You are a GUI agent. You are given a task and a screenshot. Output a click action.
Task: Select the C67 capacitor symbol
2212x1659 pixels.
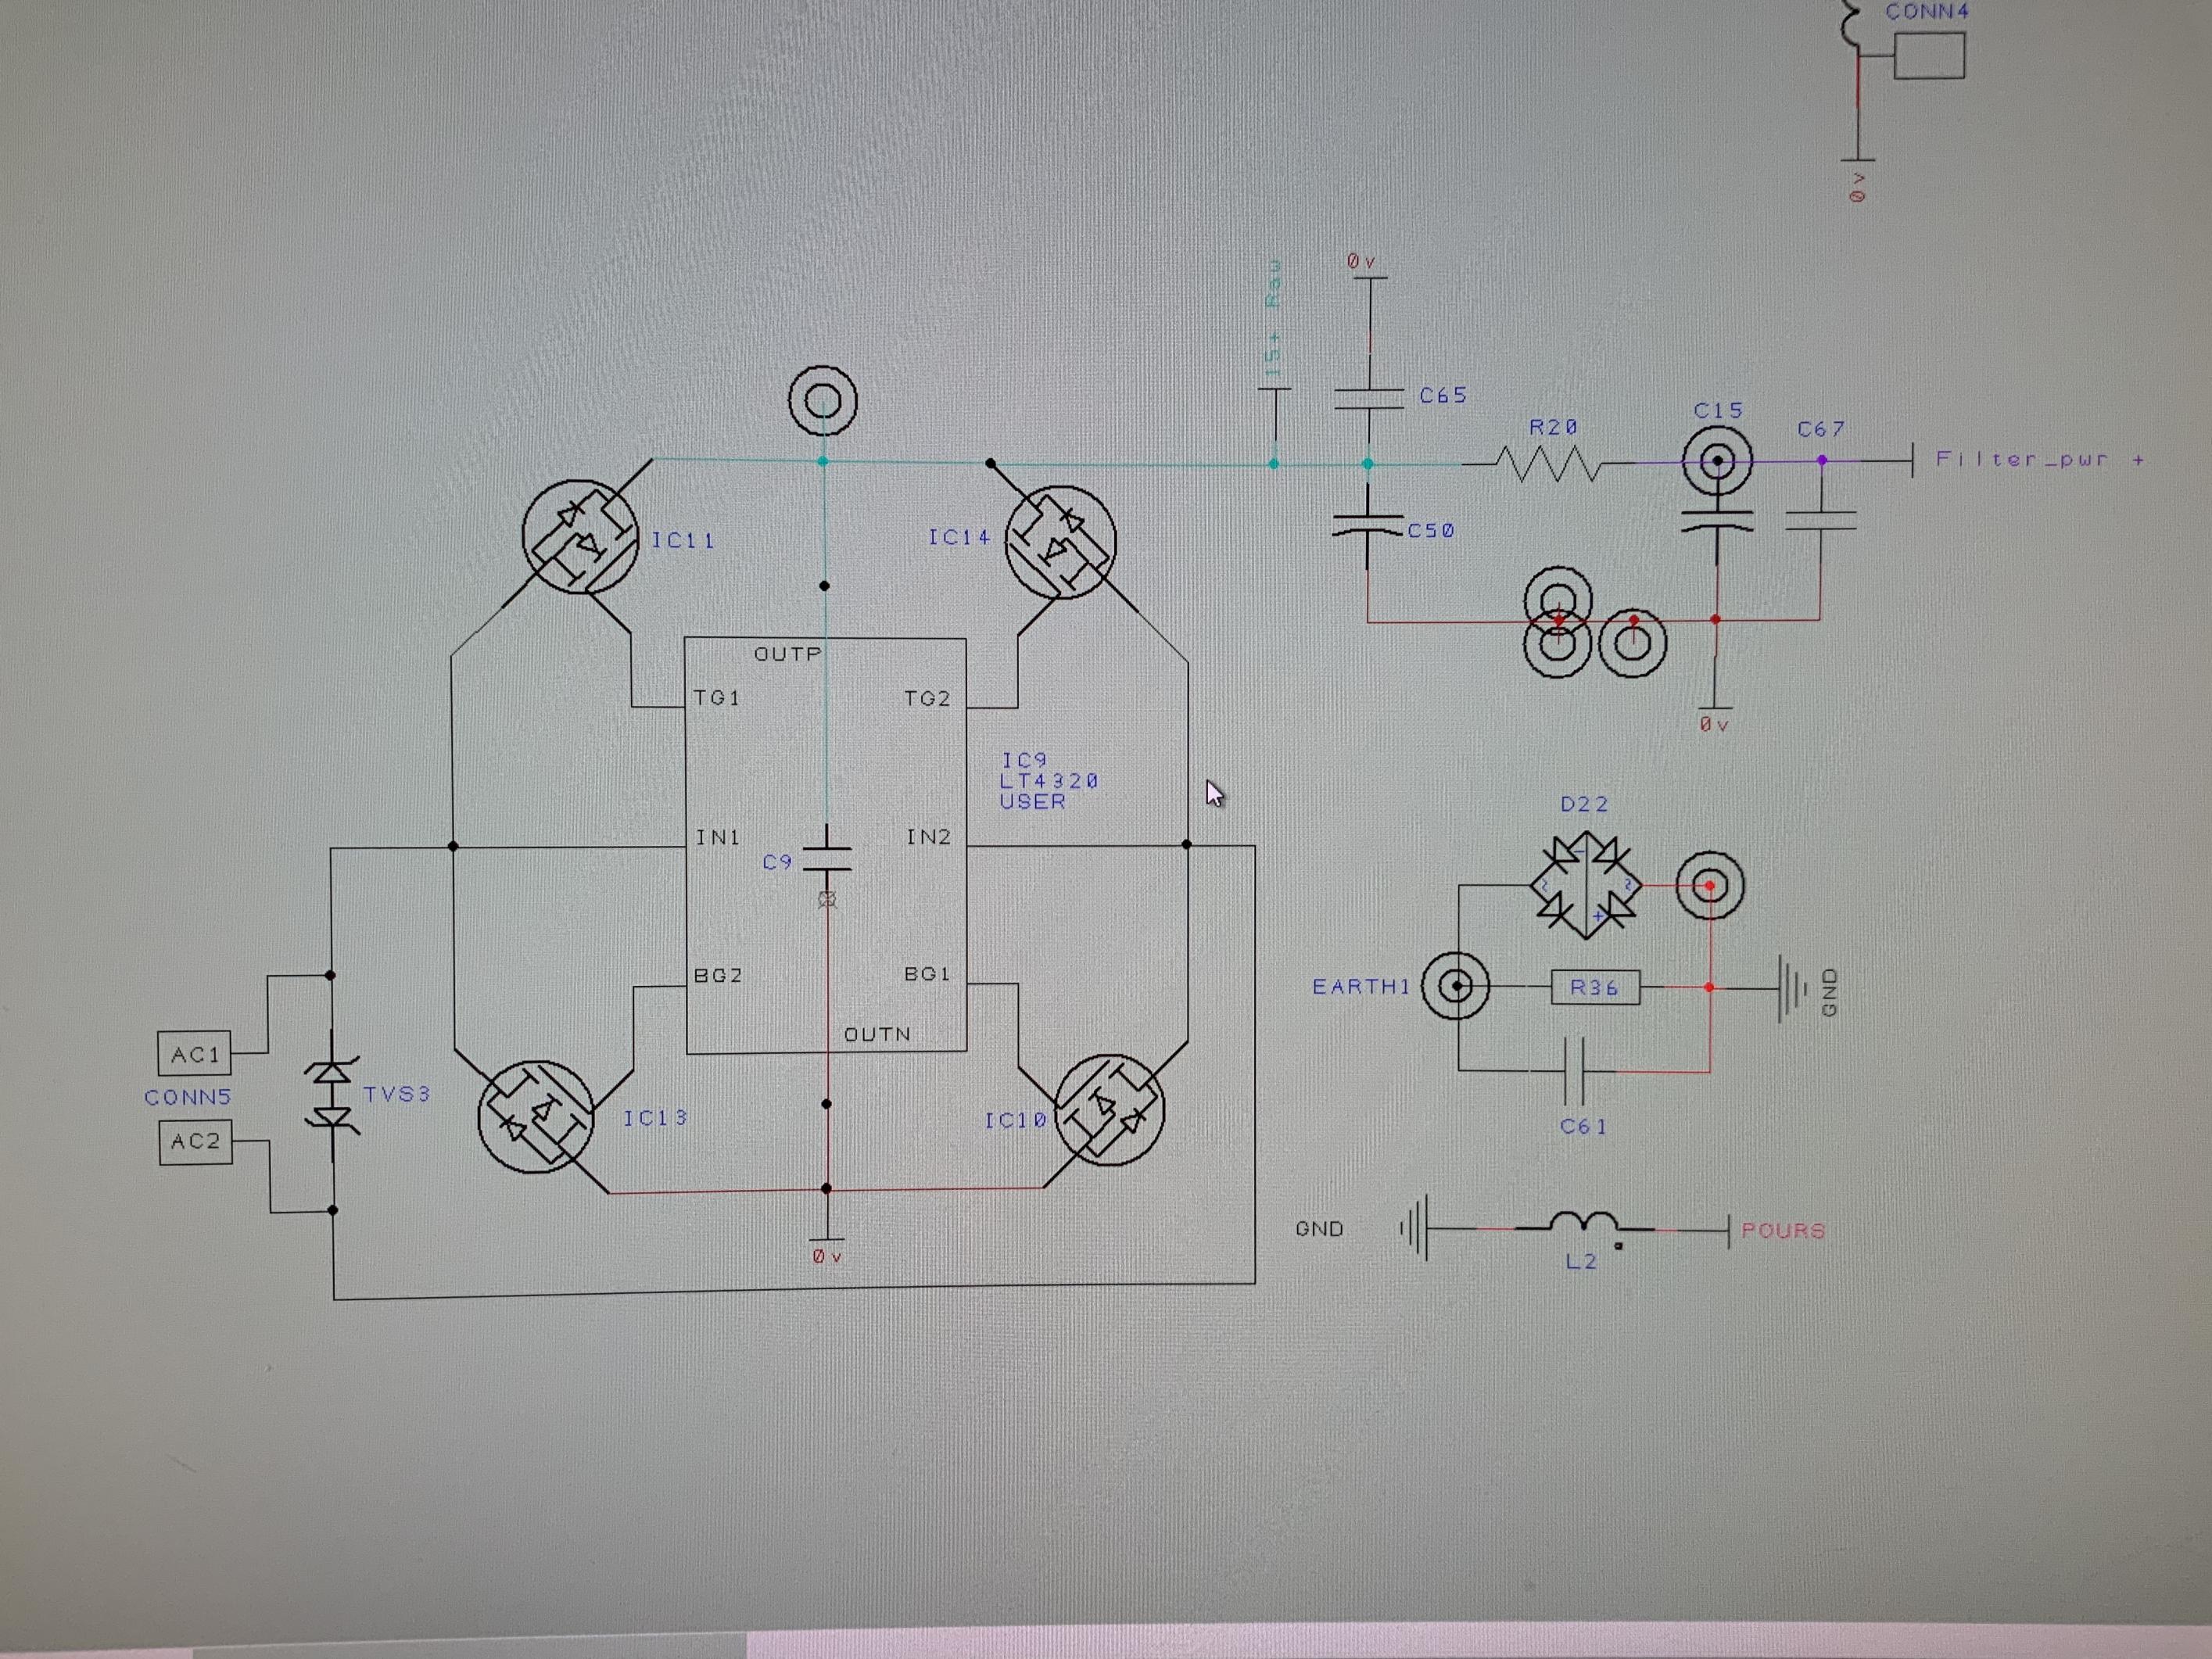[x=1820, y=521]
